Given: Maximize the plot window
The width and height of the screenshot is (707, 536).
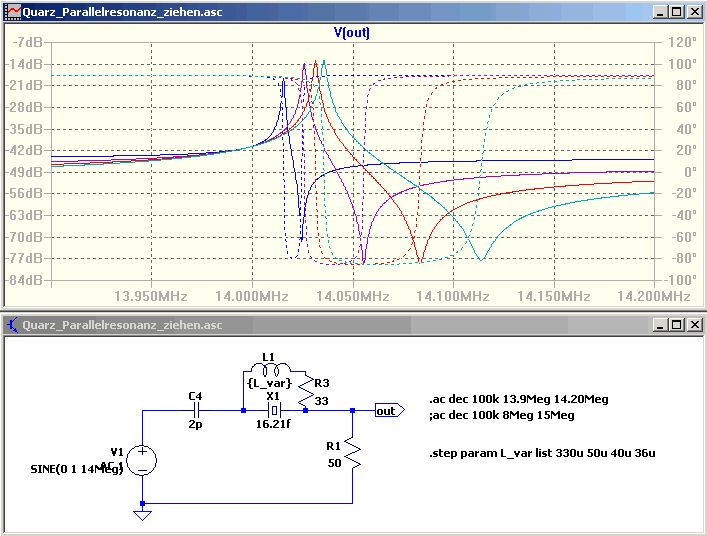Looking at the screenshot, I should [676, 12].
